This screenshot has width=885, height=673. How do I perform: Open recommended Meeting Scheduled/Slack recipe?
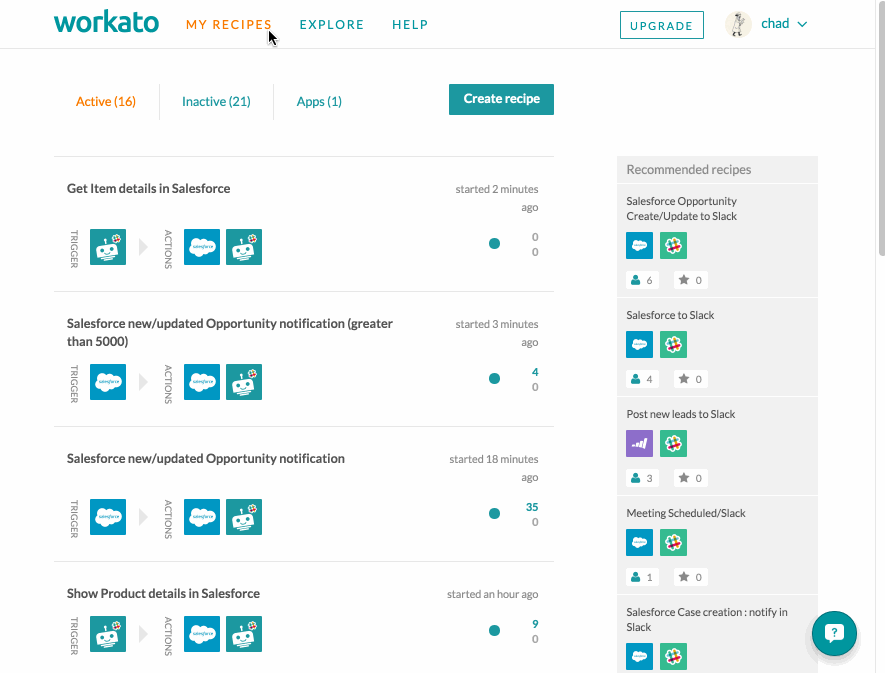686,513
